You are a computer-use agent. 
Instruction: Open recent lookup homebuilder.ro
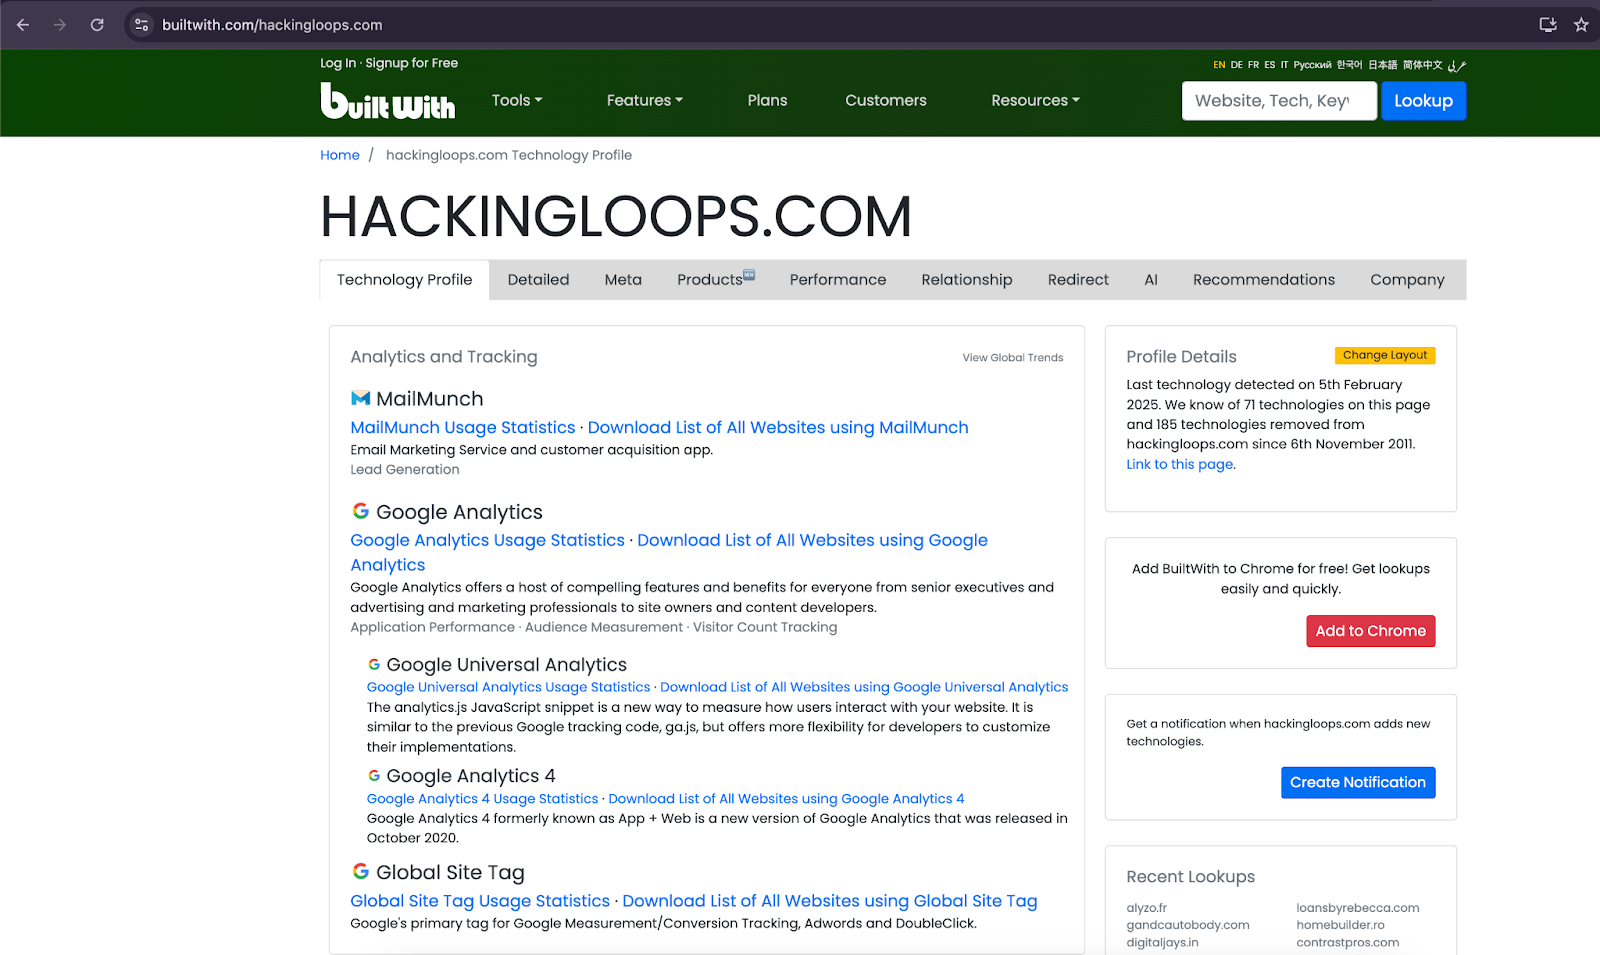(1340, 925)
